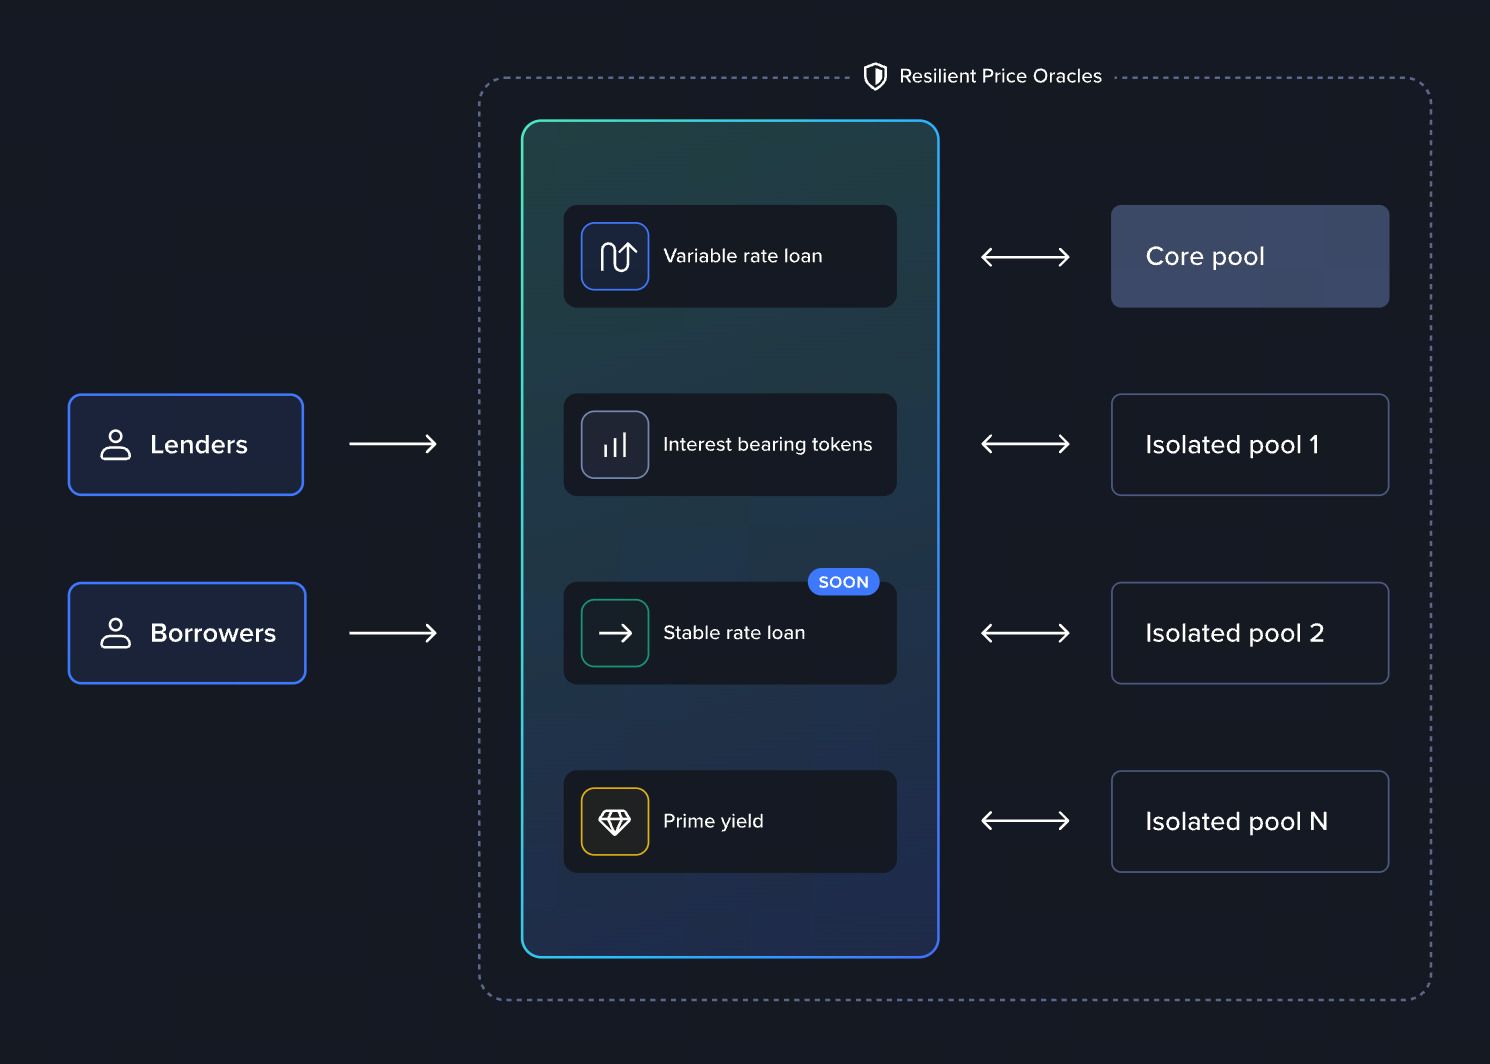Click the person icon in Lenders box
This screenshot has height=1064, width=1490.
116,445
